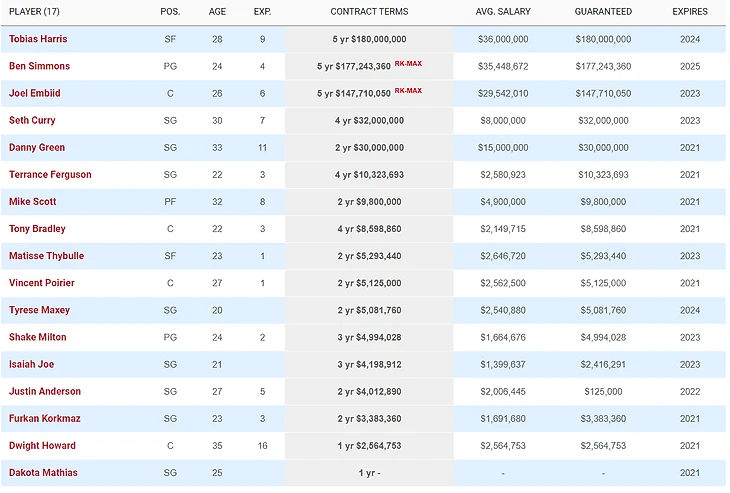
Task: Click Mike Scott in player list
Action: point(33,201)
